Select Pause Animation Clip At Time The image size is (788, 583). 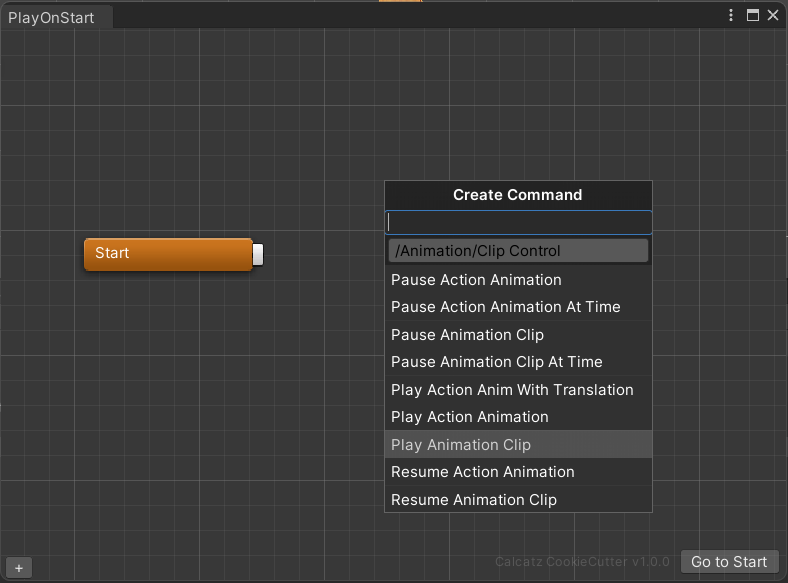coord(518,362)
